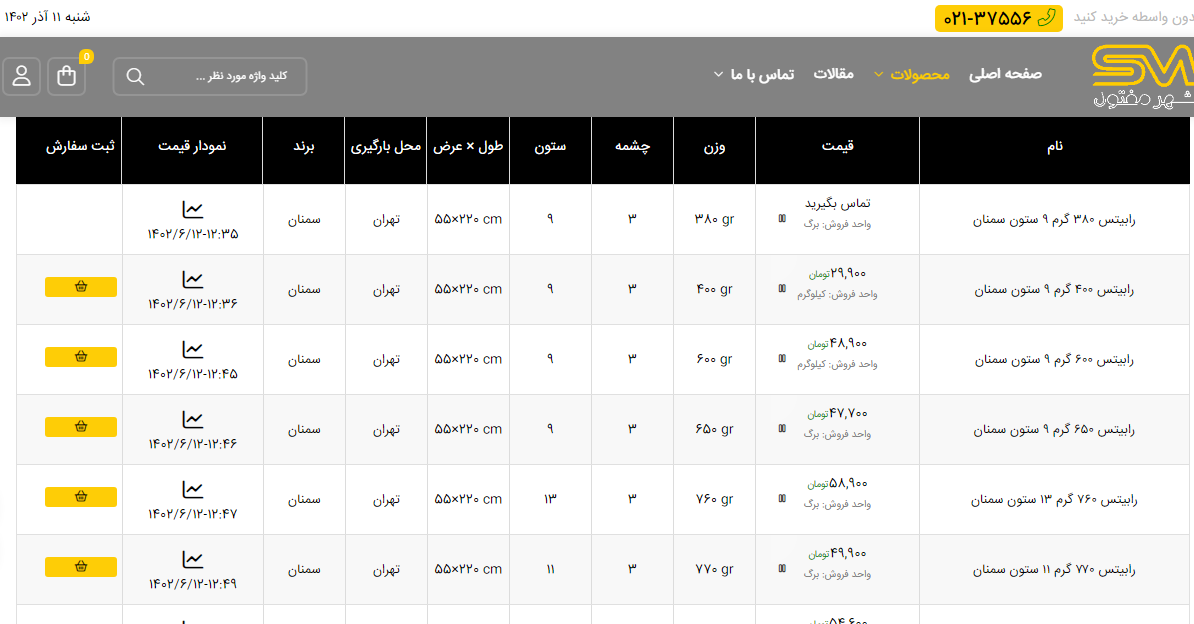Open price chart for Rabitz 380 gr
The image size is (1194, 624).
tap(192, 210)
